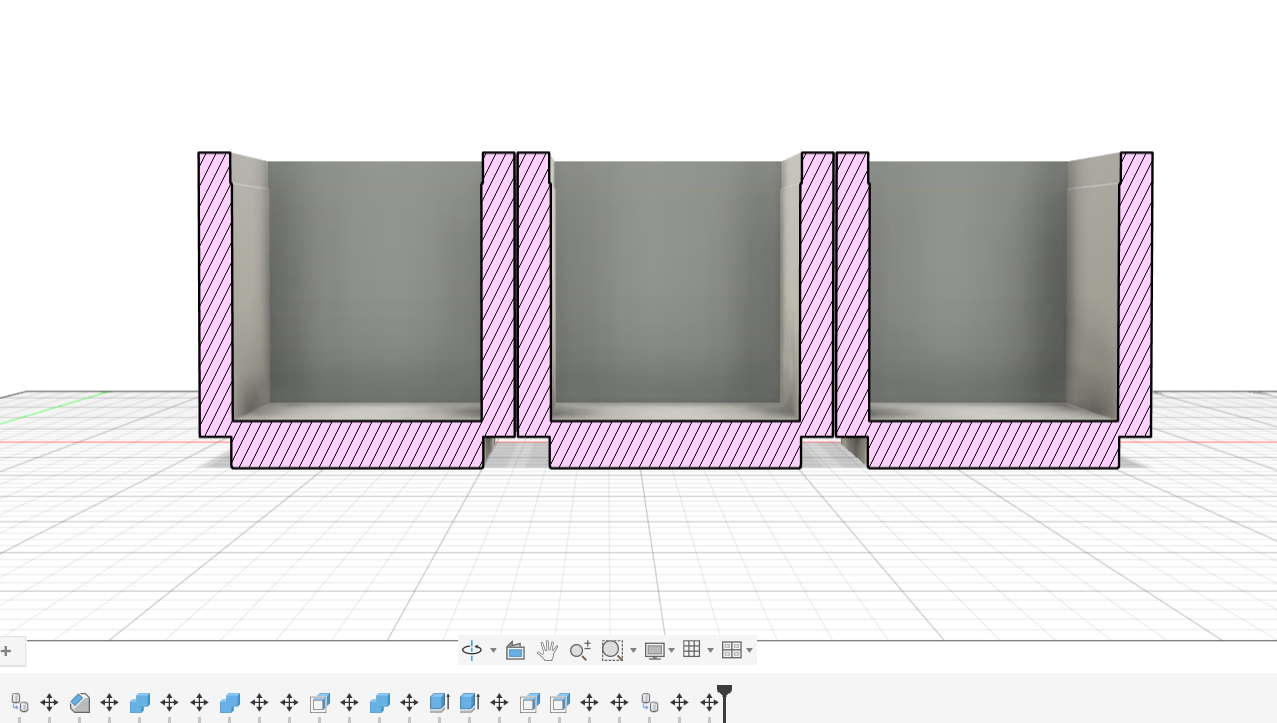Viewport: 1277px width, 723px height.
Task: Click the Zoom Window fit icon
Action: (612, 650)
